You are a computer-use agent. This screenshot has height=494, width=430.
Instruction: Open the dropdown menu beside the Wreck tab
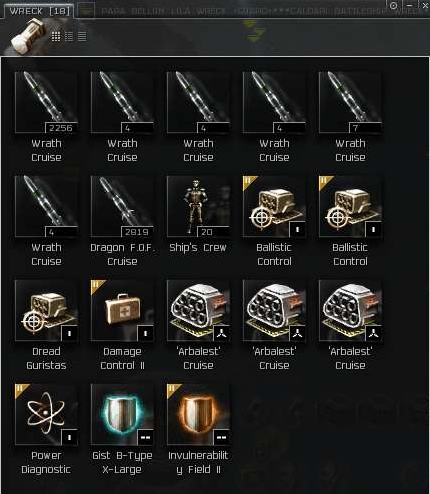coord(86,10)
